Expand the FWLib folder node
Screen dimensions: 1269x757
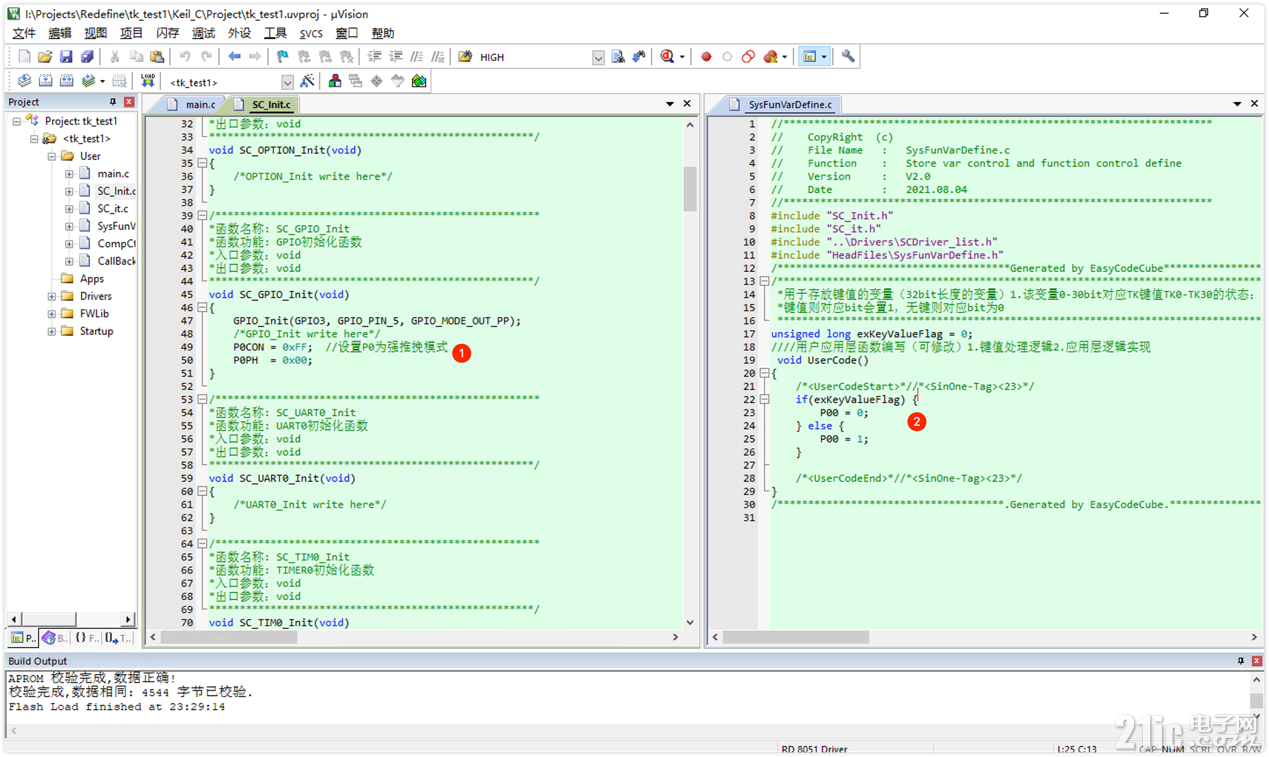tap(52, 314)
